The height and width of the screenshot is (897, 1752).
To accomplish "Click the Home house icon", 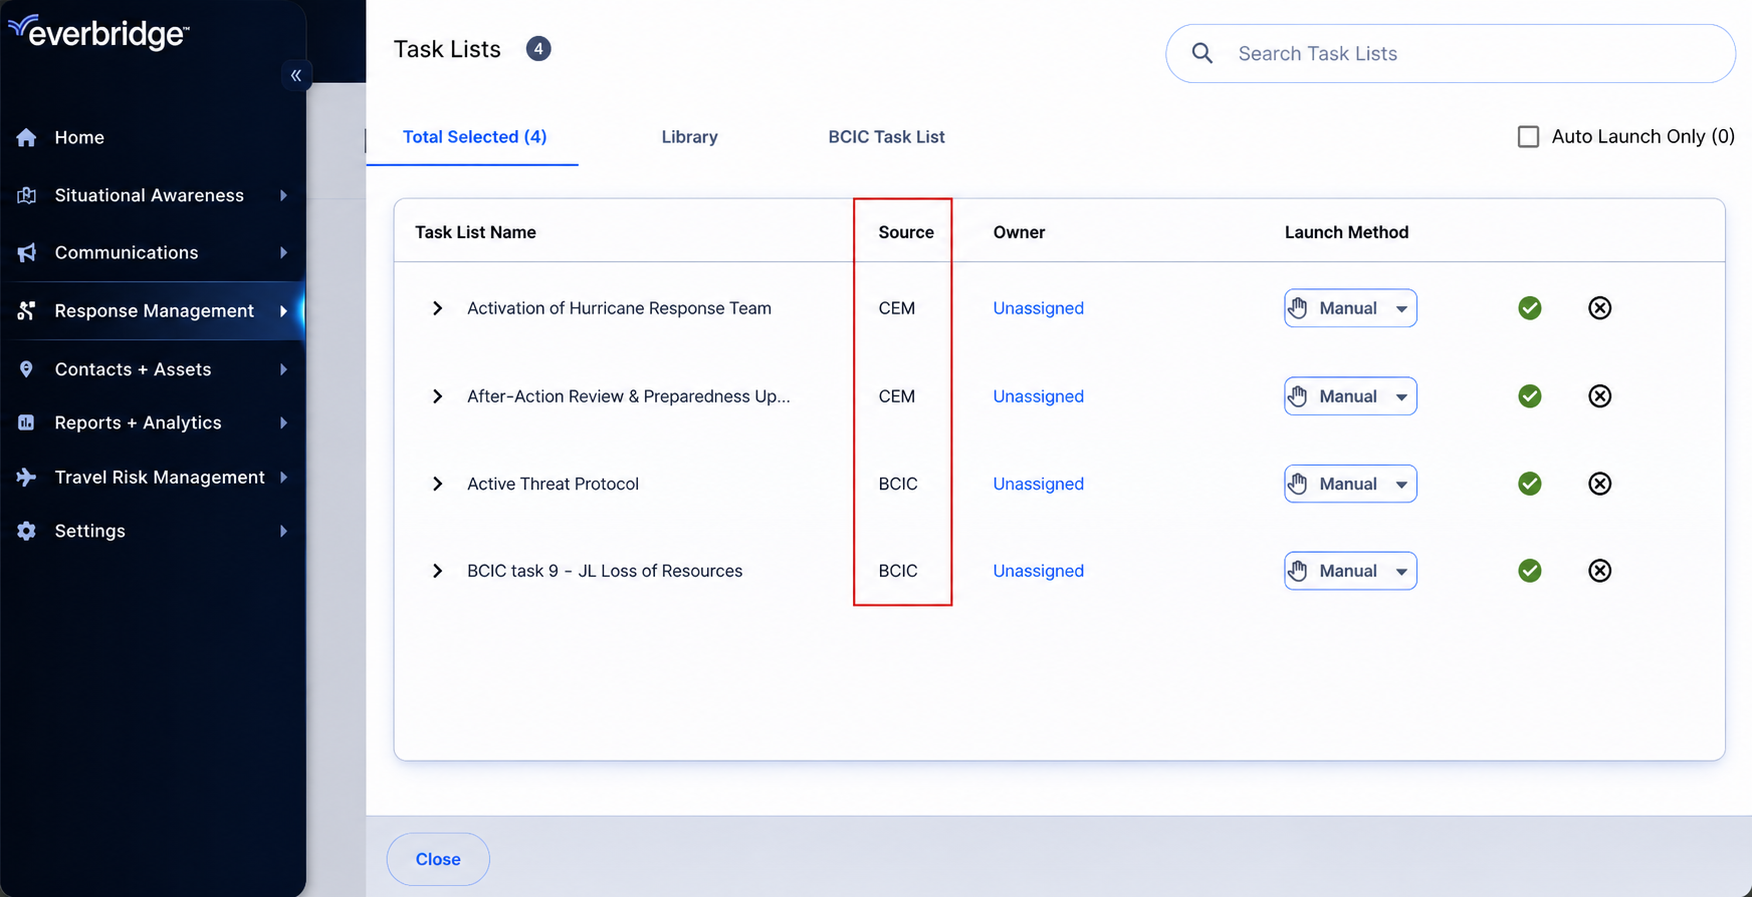I will (27, 137).
